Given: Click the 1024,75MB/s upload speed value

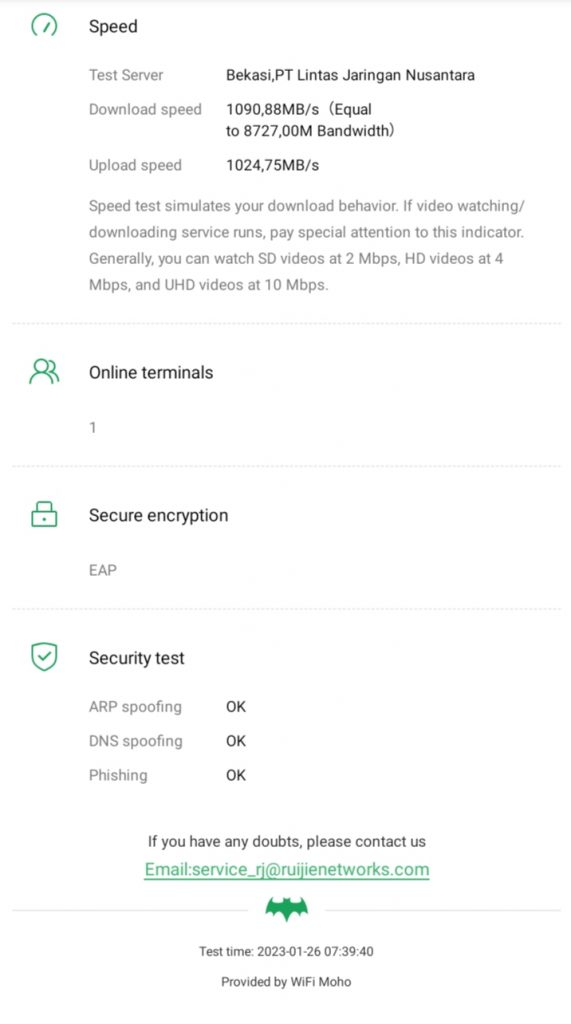Looking at the screenshot, I should pos(272,165).
